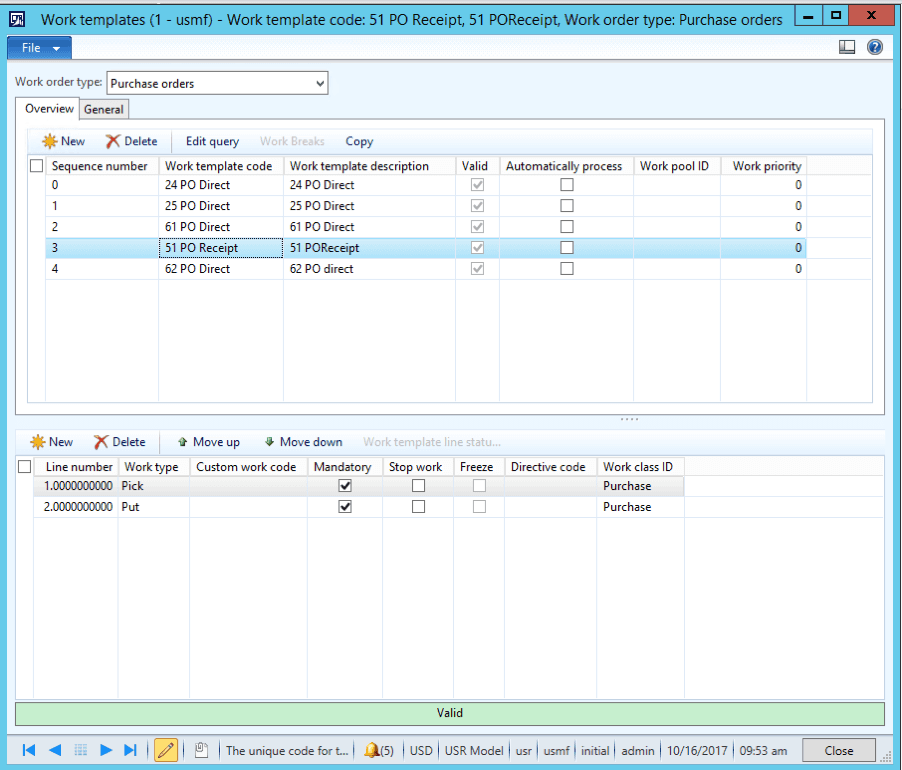Image resolution: width=902 pixels, height=770 pixels.
Task: Go to previous record icon
Action: tap(55, 750)
